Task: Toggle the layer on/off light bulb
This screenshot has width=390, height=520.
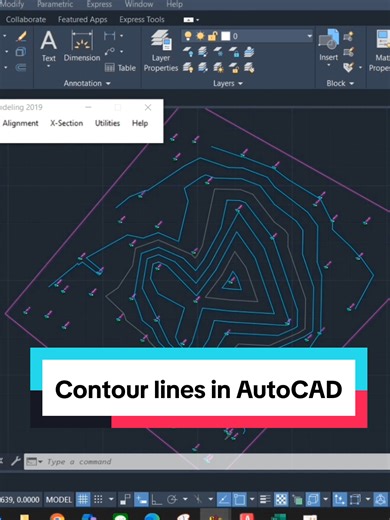Action: pos(188,36)
